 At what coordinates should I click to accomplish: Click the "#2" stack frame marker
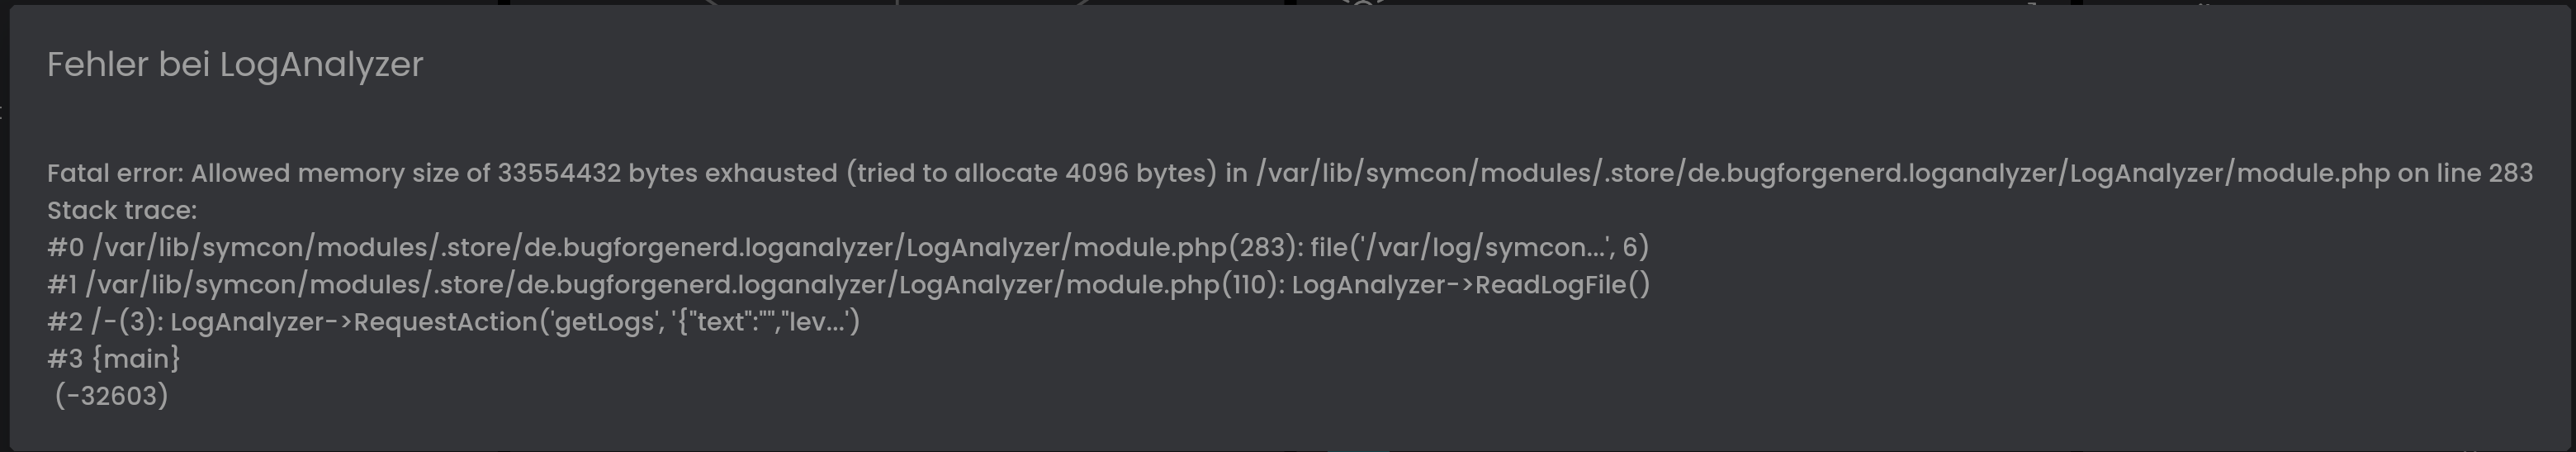click(x=64, y=322)
